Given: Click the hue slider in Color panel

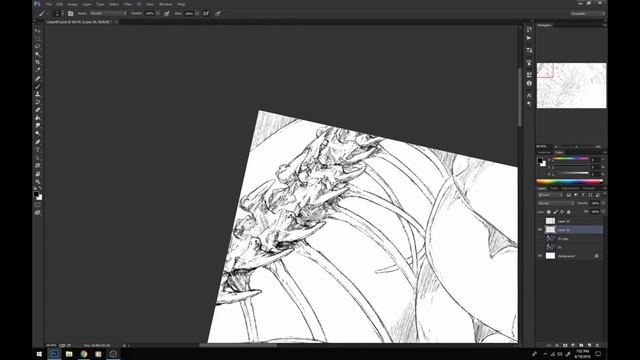Looking at the screenshot, I should pos(570,159).
